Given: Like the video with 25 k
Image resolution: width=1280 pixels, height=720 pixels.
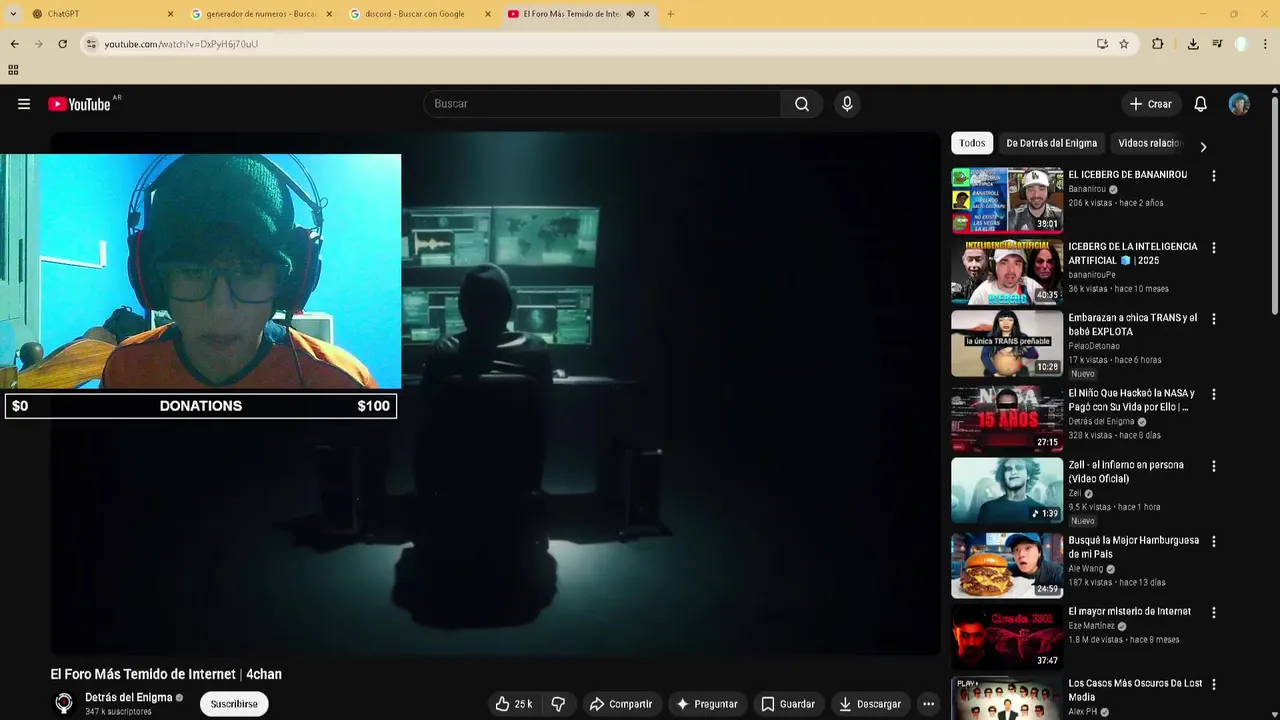Looking at the screenshot, I should [514, 704].
